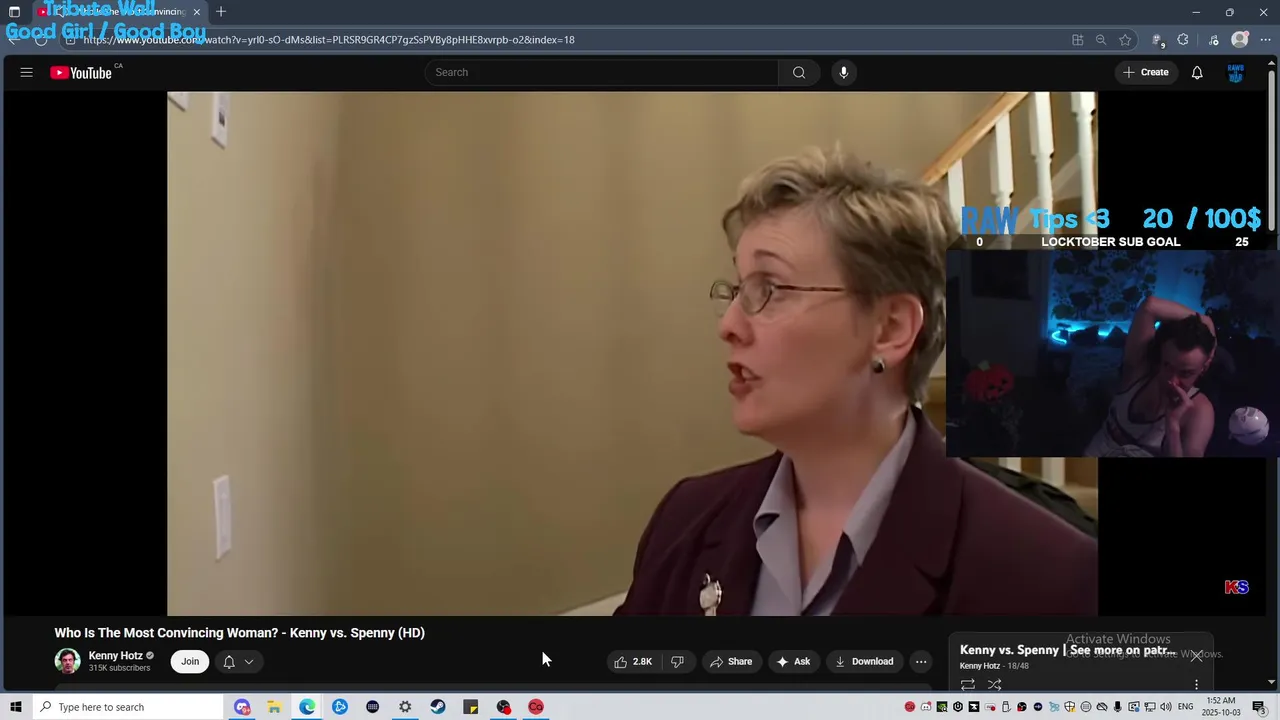Open the browser Extensions puzzle icon

[x=1183, y=40]
